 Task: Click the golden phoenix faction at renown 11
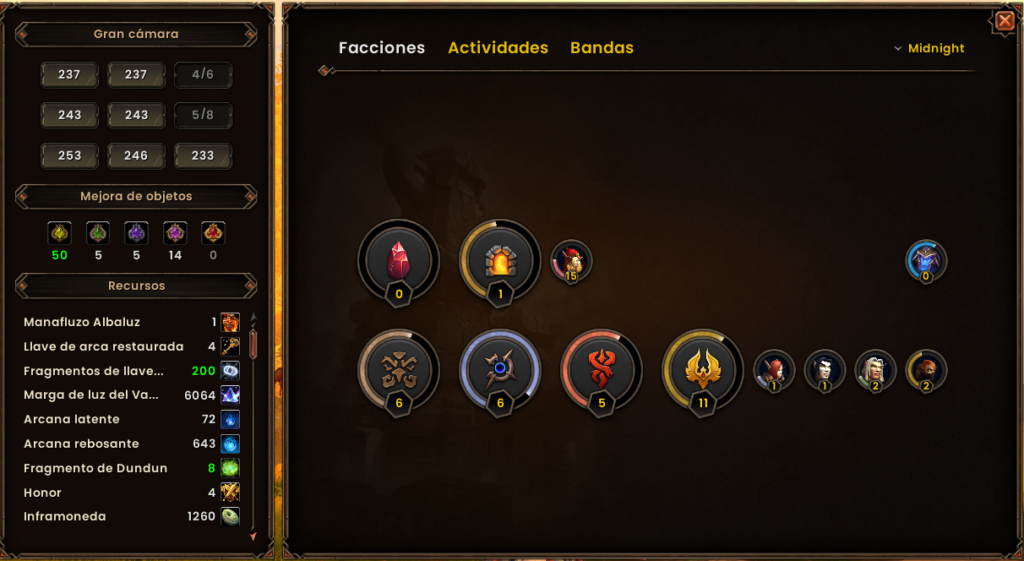[x=703, y=370]
